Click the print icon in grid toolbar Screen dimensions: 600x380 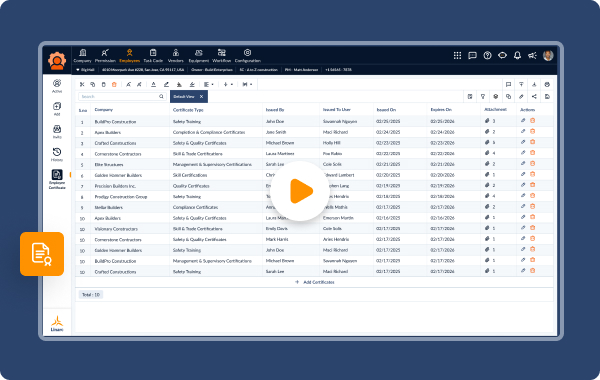point(547,85)
